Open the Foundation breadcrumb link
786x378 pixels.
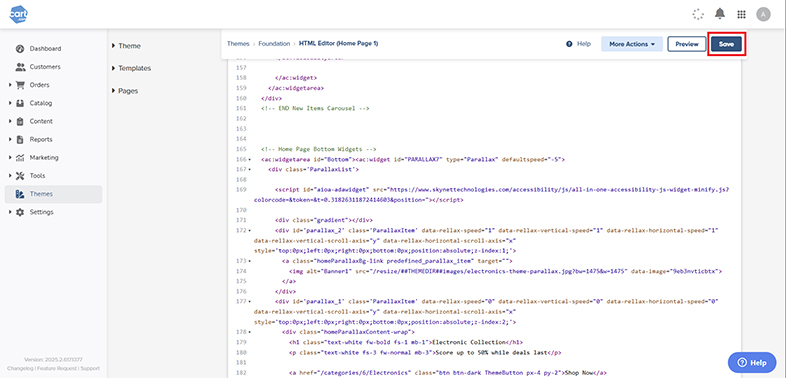click(x=274, y=44)
